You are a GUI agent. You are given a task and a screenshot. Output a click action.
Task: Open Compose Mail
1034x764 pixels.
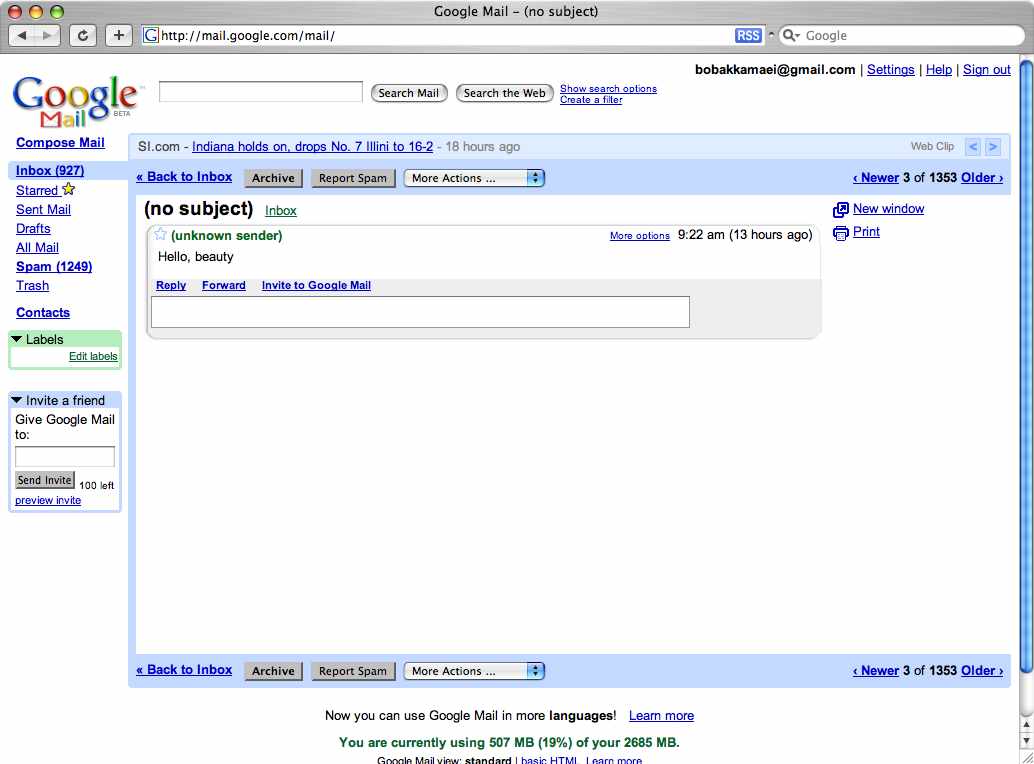click(x=60, y=142)
